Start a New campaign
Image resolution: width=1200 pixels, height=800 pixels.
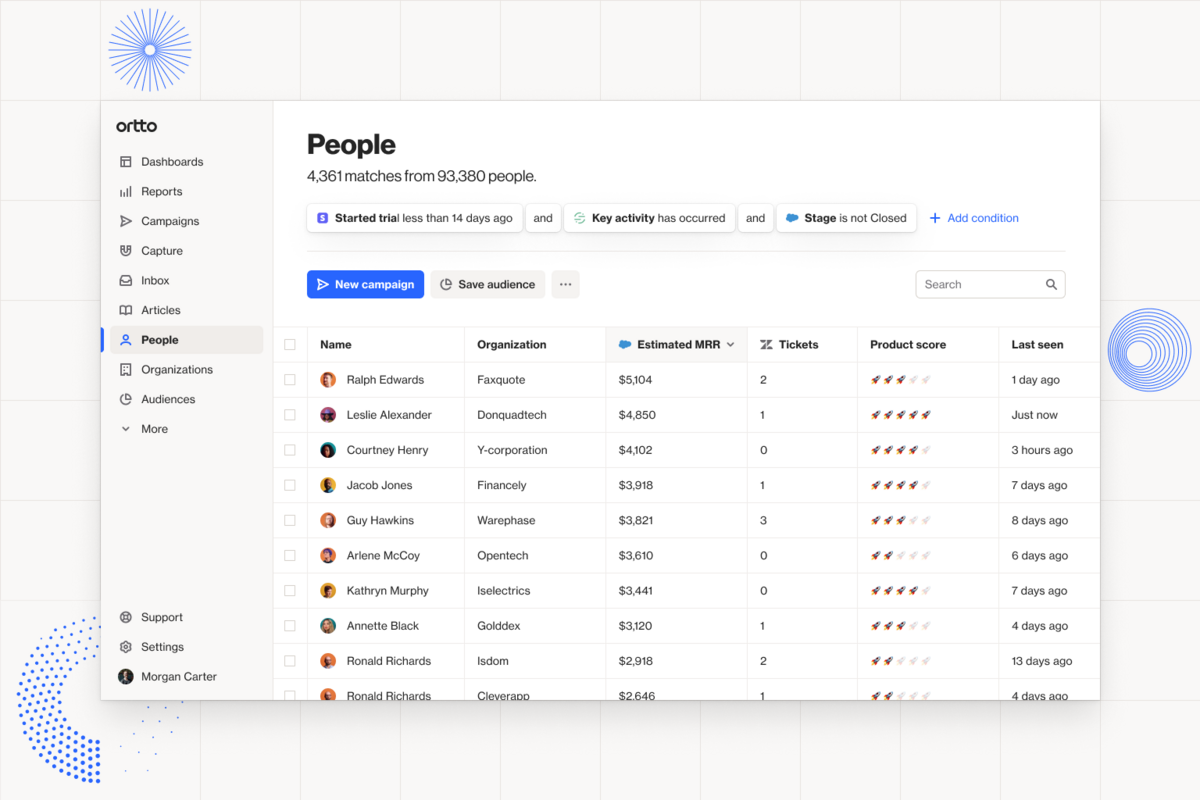365,284
